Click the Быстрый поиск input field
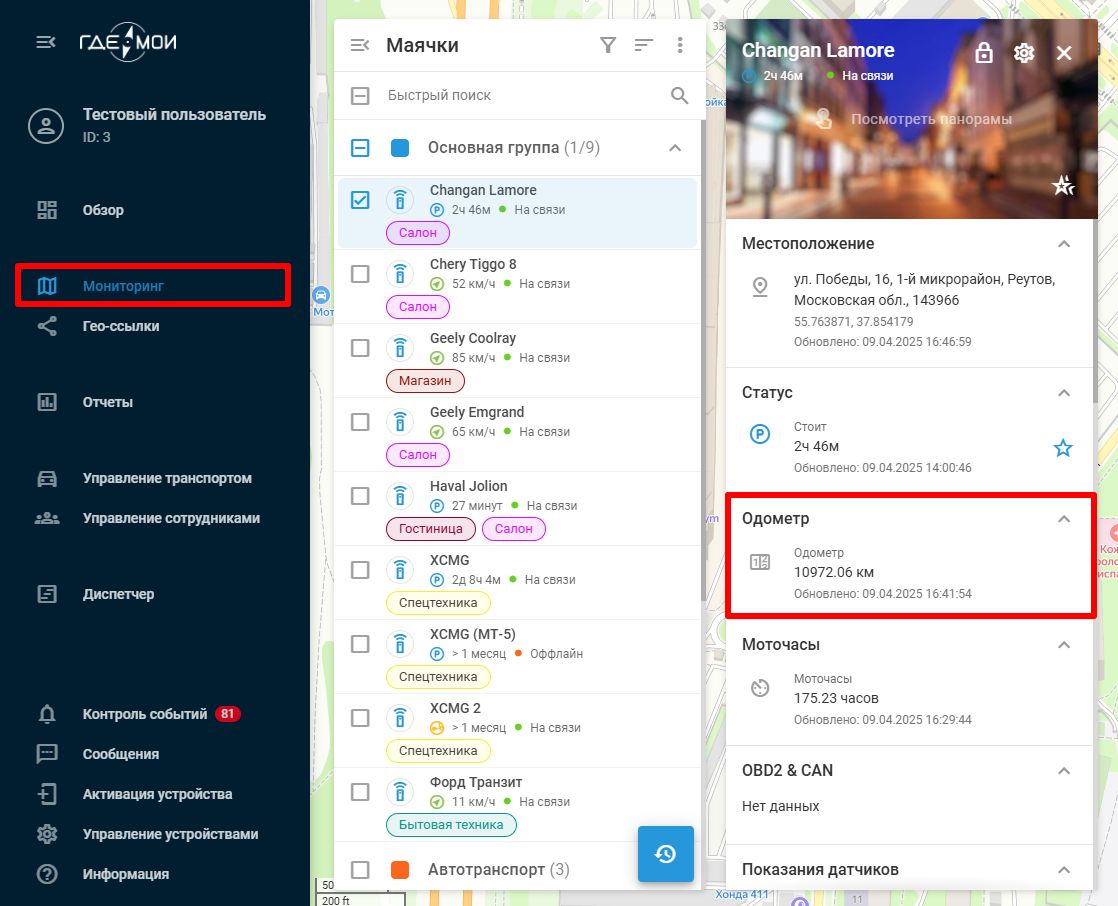 click(520, 96)
